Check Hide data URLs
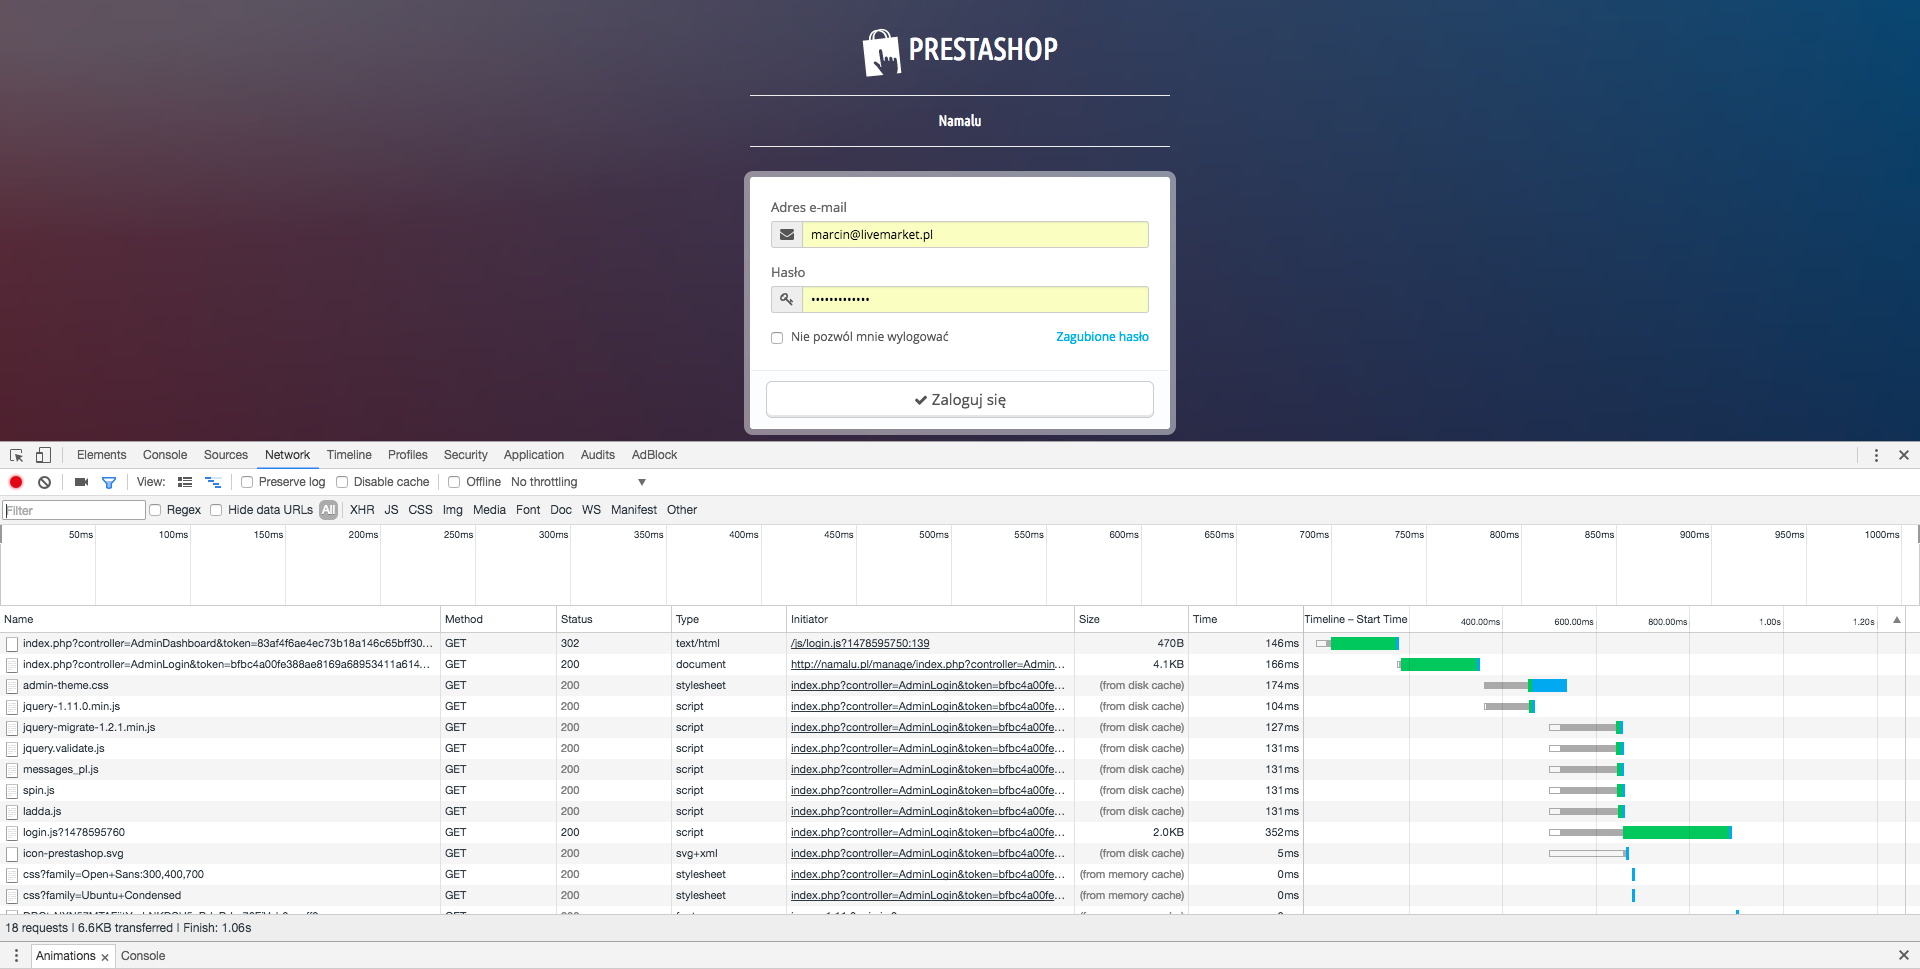This screenshot has height=969, width=1920. pos(216,510)
